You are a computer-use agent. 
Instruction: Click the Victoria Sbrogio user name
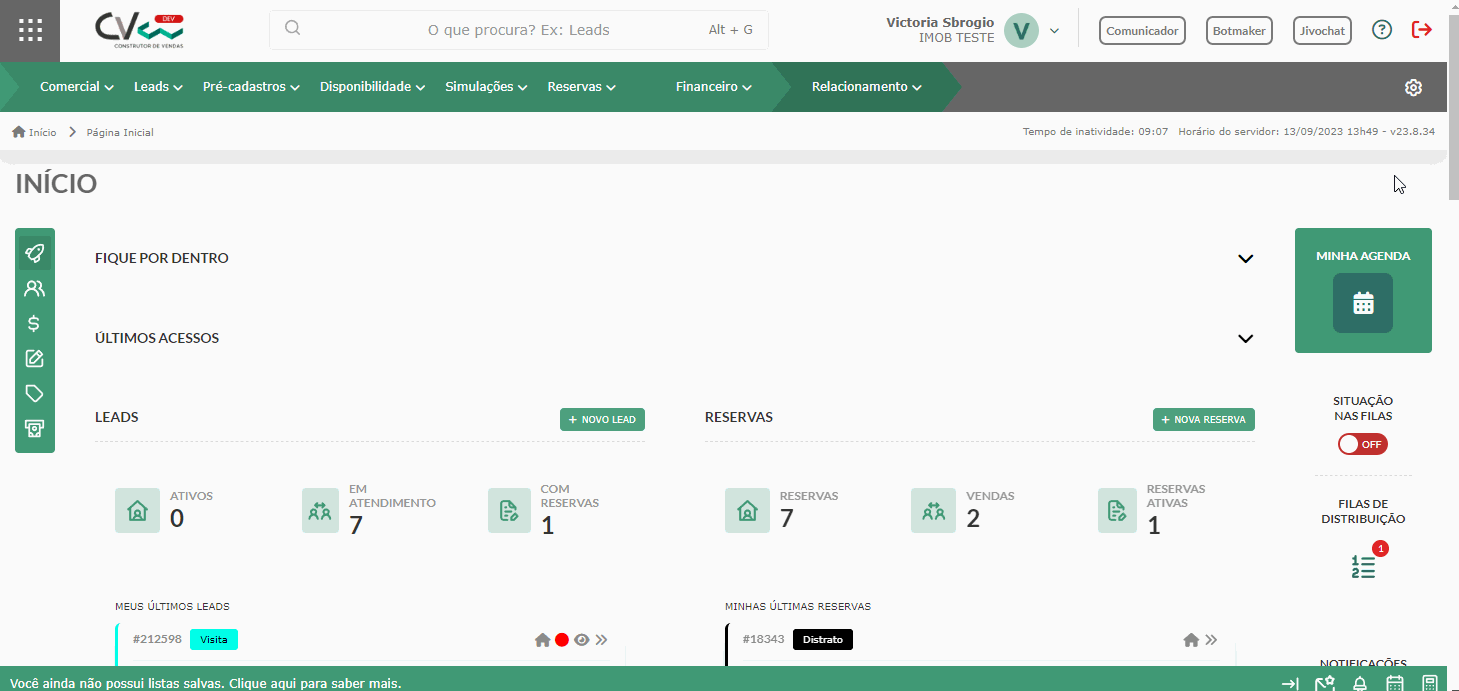940,22
